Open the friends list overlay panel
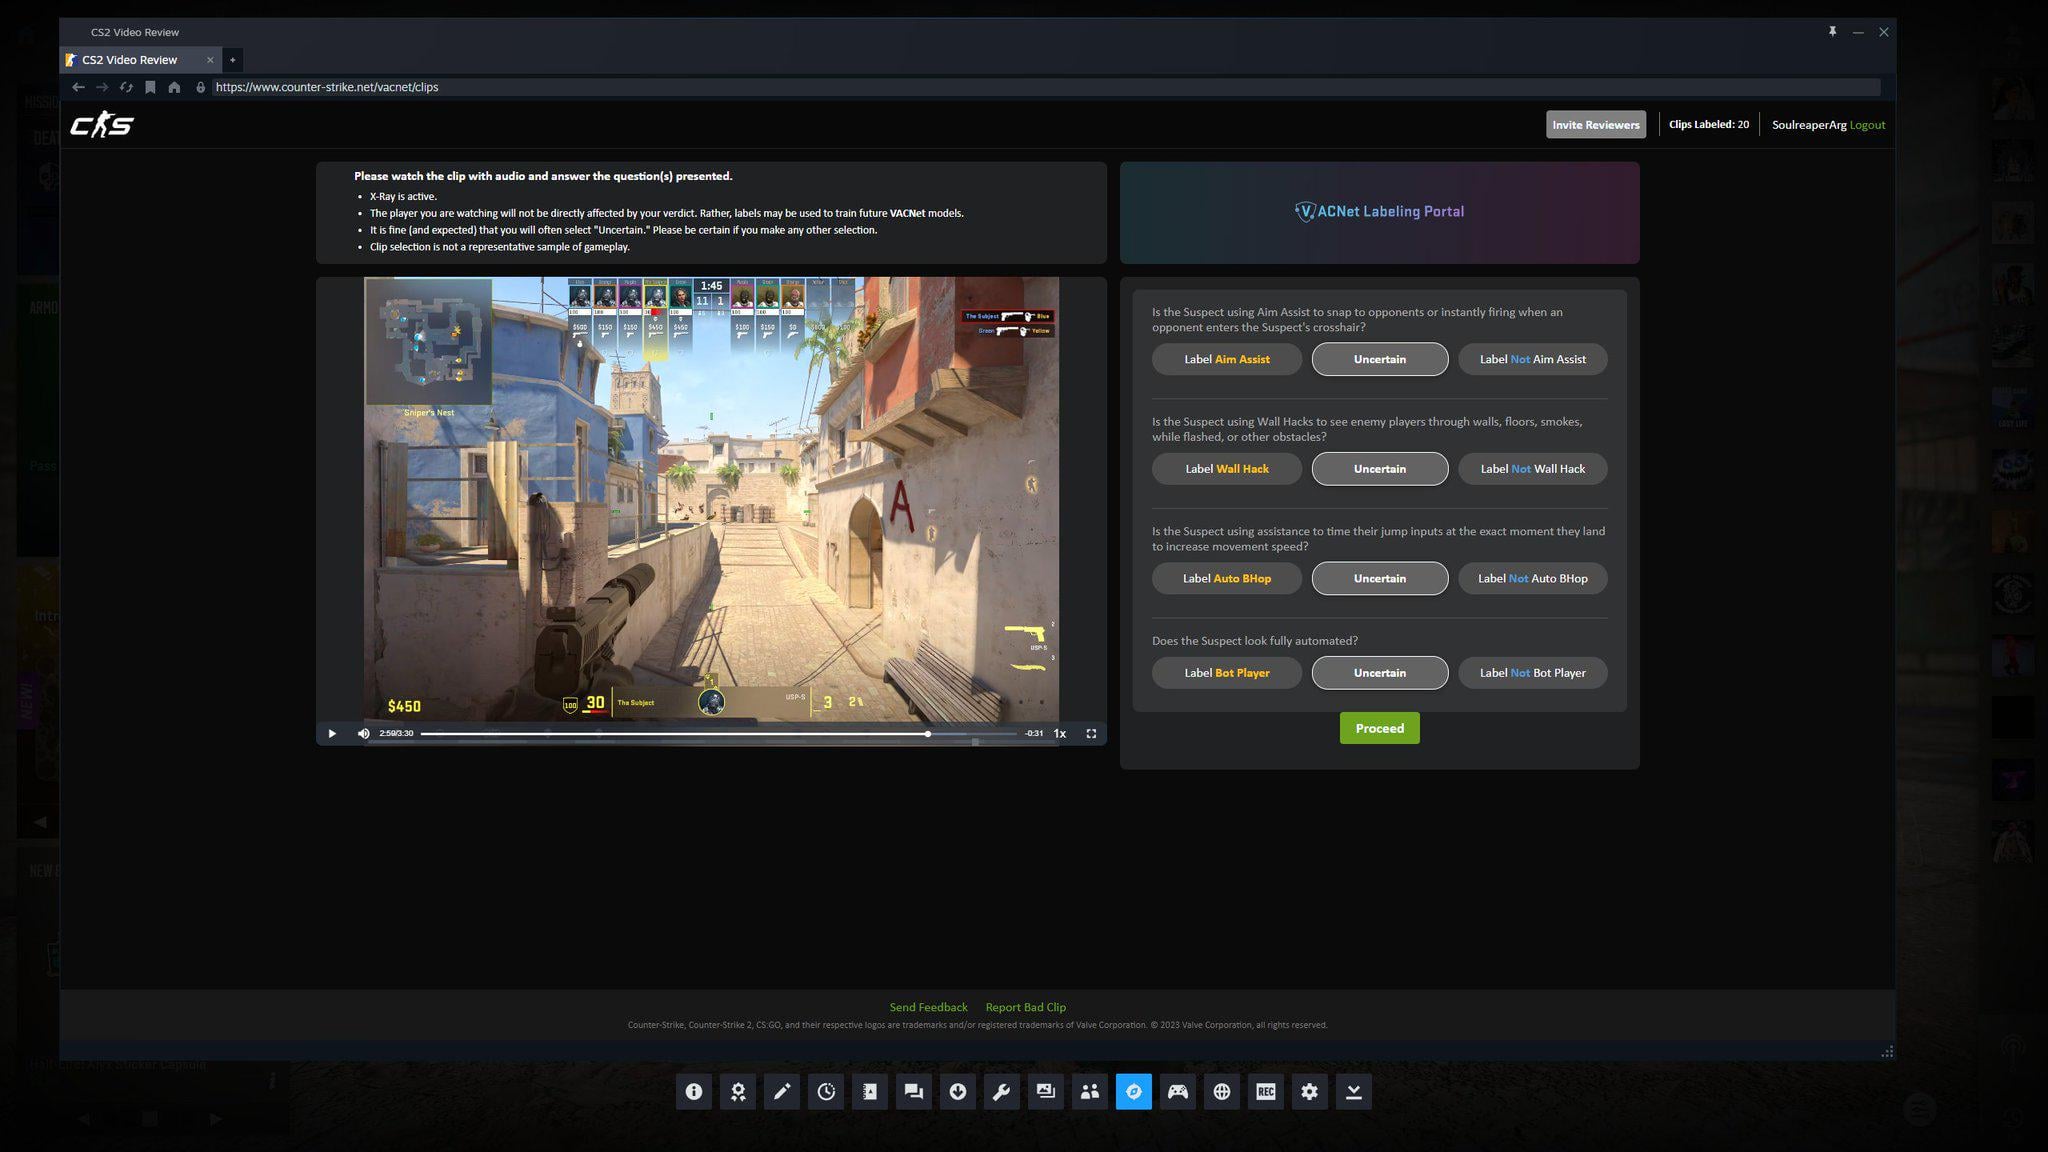Viewport: 2048px width, 1152px height. [x=1090, y=1092]
